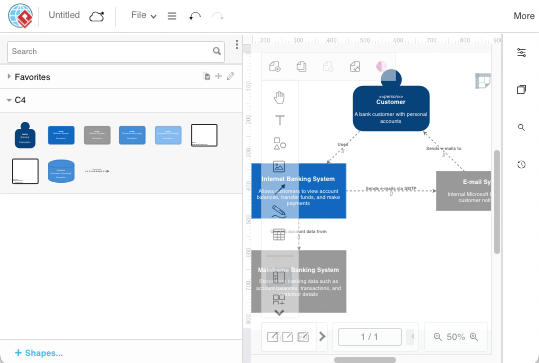Select the arrow connector tool
This screenshot has width=539, height=363.
tap(280, 189)
